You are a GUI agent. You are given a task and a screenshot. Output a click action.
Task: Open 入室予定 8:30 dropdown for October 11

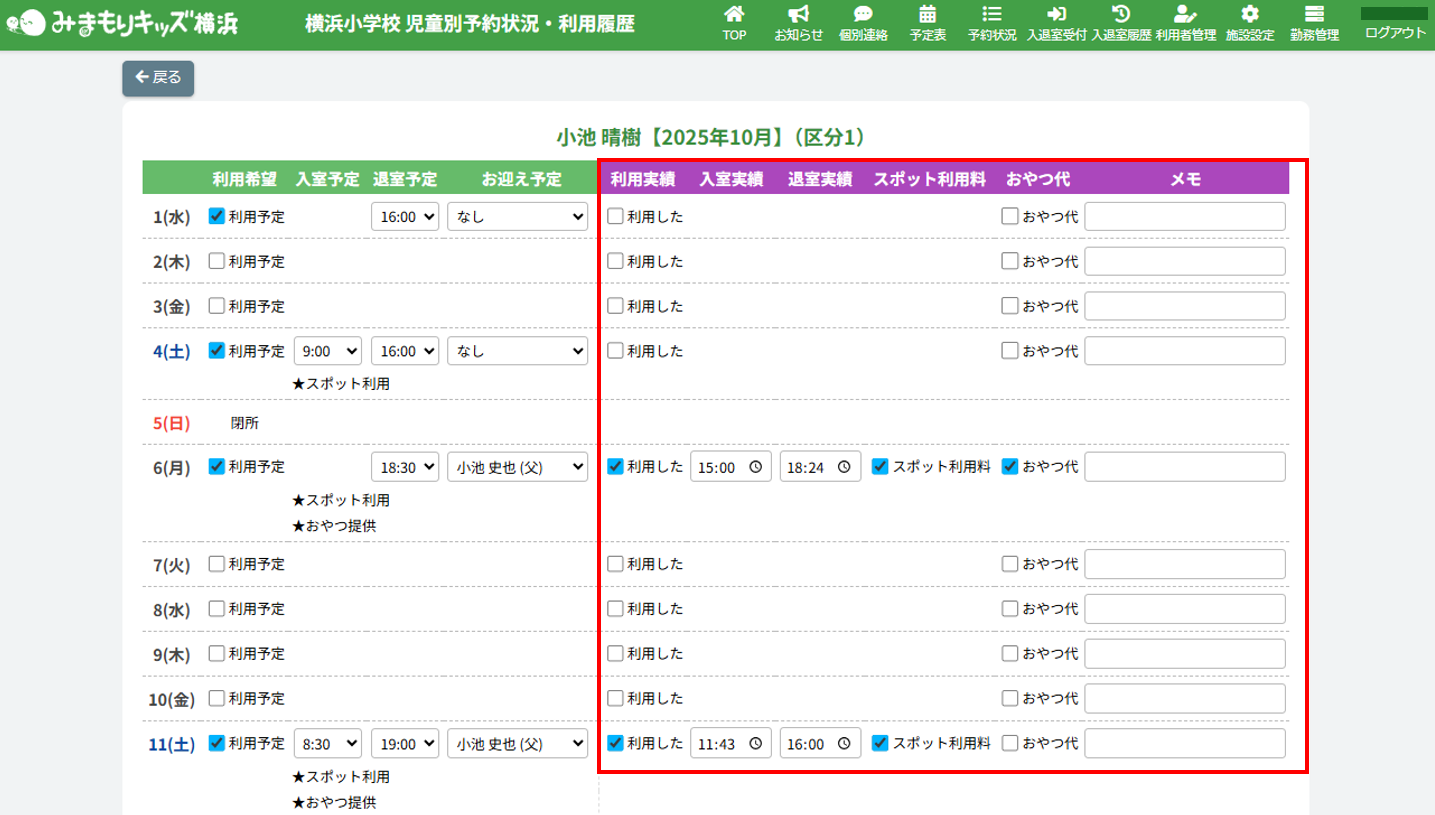click(x=327, y=743)
